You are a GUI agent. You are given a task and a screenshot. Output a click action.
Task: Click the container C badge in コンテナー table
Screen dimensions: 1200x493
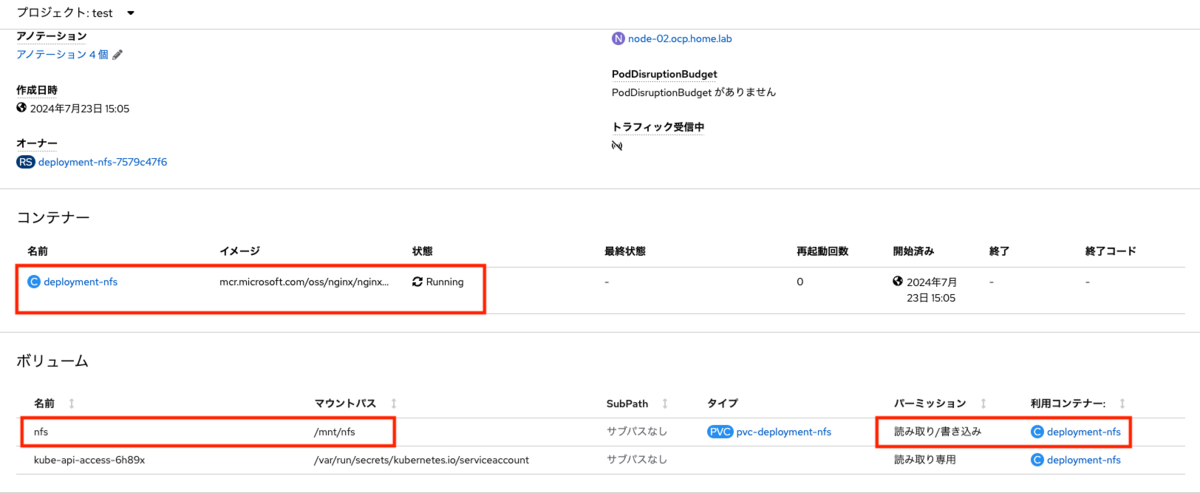[x=34, y=282]
